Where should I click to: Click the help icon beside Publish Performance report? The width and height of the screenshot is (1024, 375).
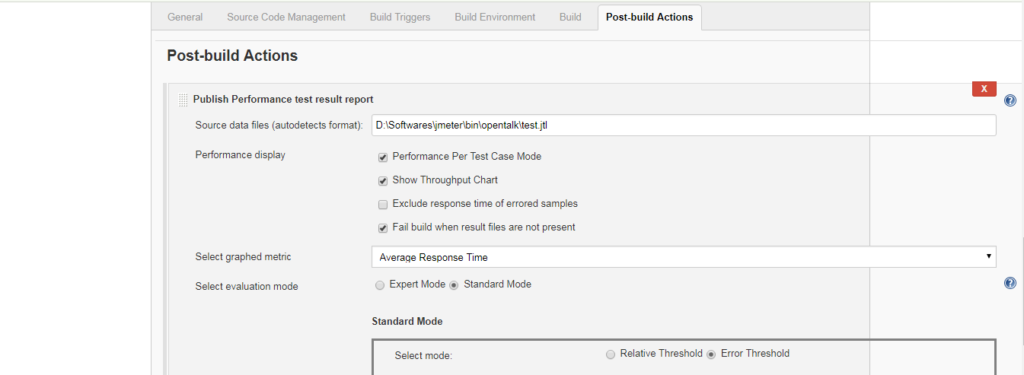pyautogui.click(x=1010, y=101)
